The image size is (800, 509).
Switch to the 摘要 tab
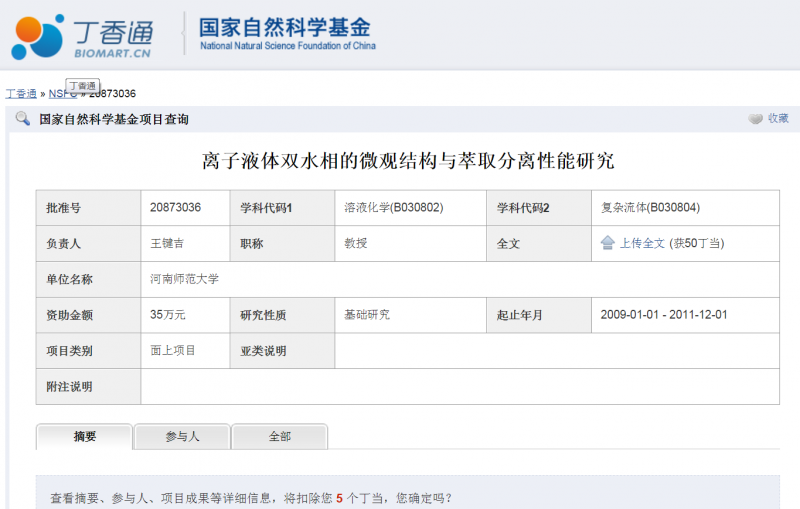[x=85, y=437]
